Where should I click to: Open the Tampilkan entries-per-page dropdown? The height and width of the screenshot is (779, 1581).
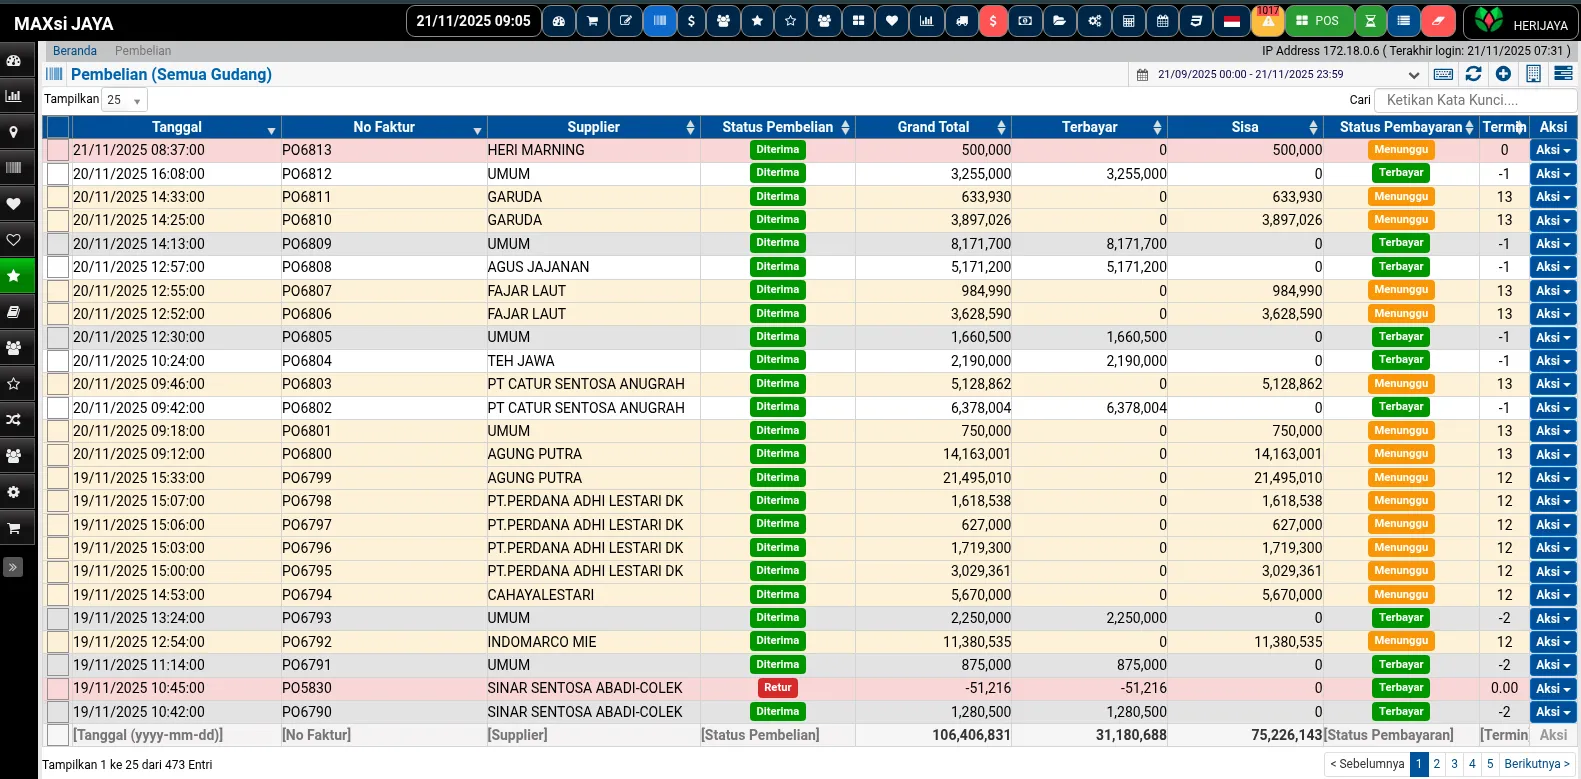[x=124, y=100]
